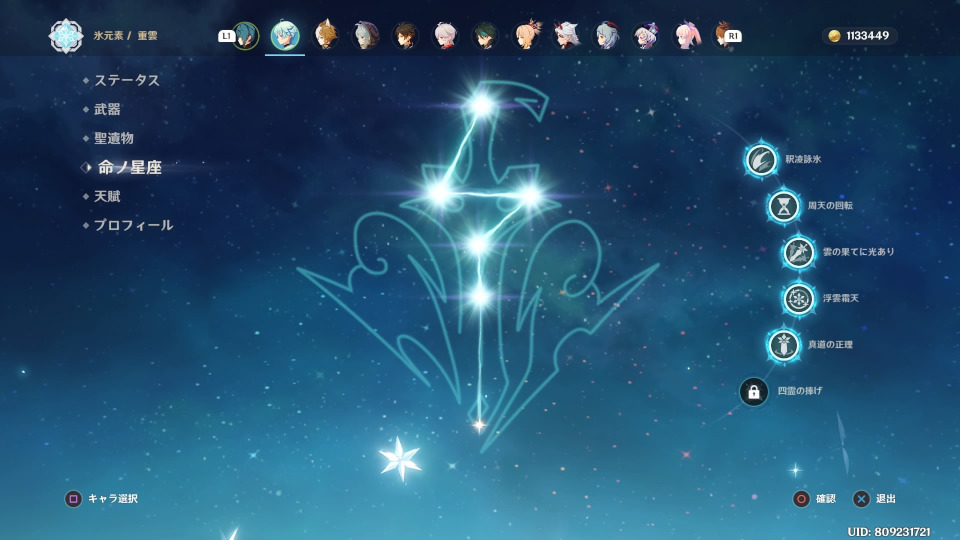Open the 雲の果てに光あり constellation icon

(798, 252)
